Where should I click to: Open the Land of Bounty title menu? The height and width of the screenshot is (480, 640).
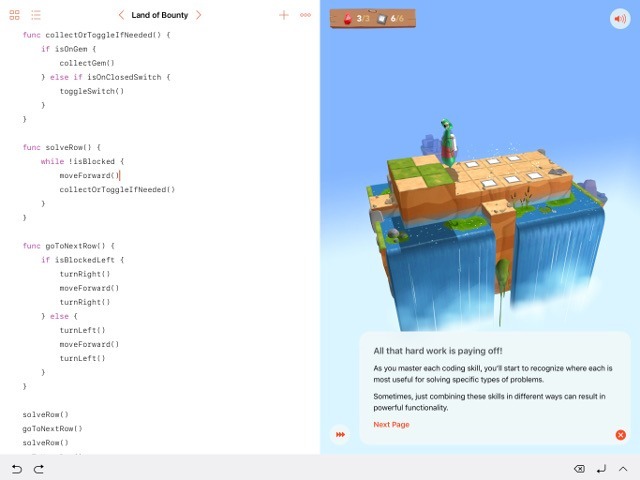(x=160, y=15)
